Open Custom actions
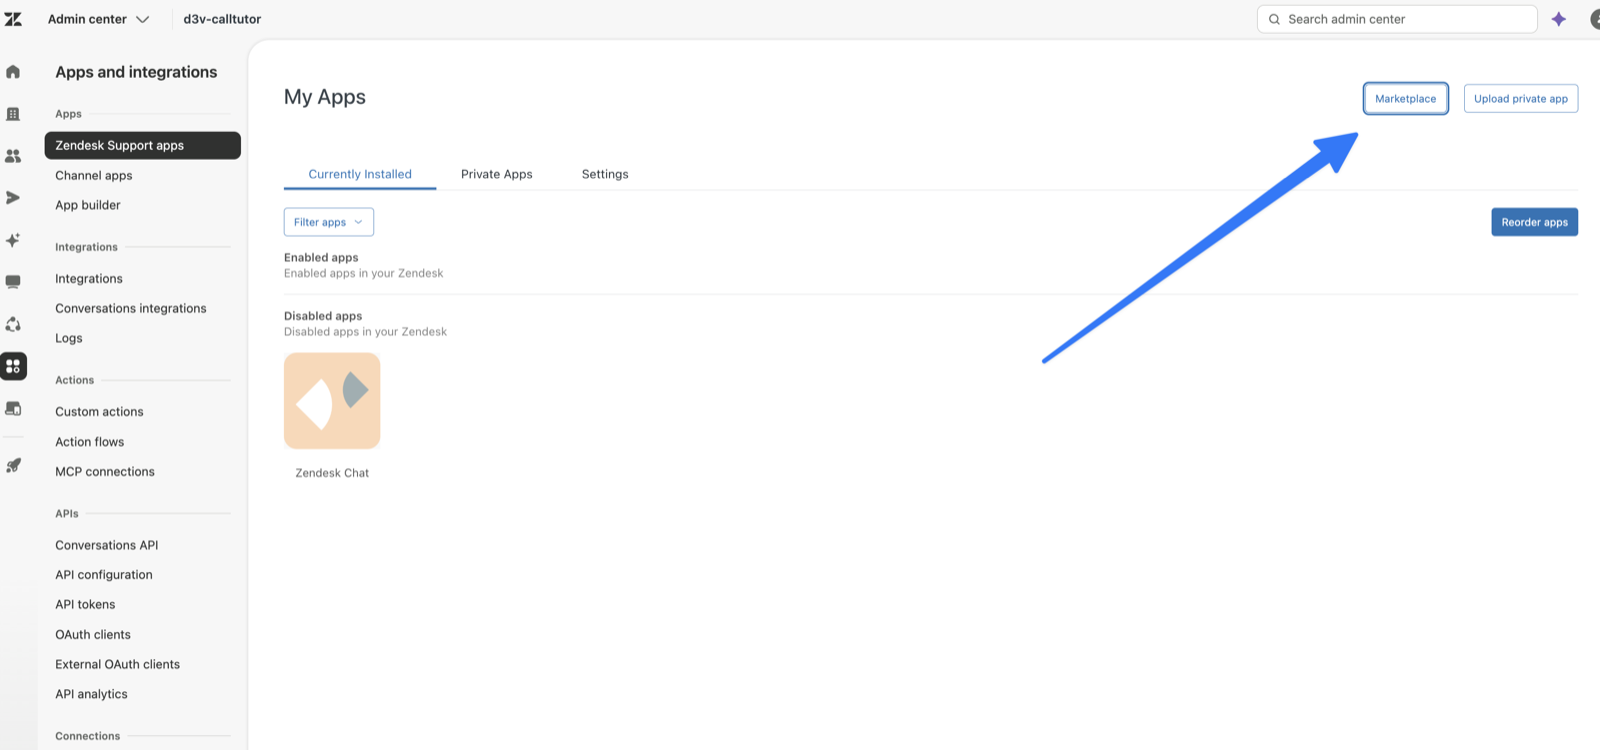Screen dimensions: 1600x750 tap(99, 412)
